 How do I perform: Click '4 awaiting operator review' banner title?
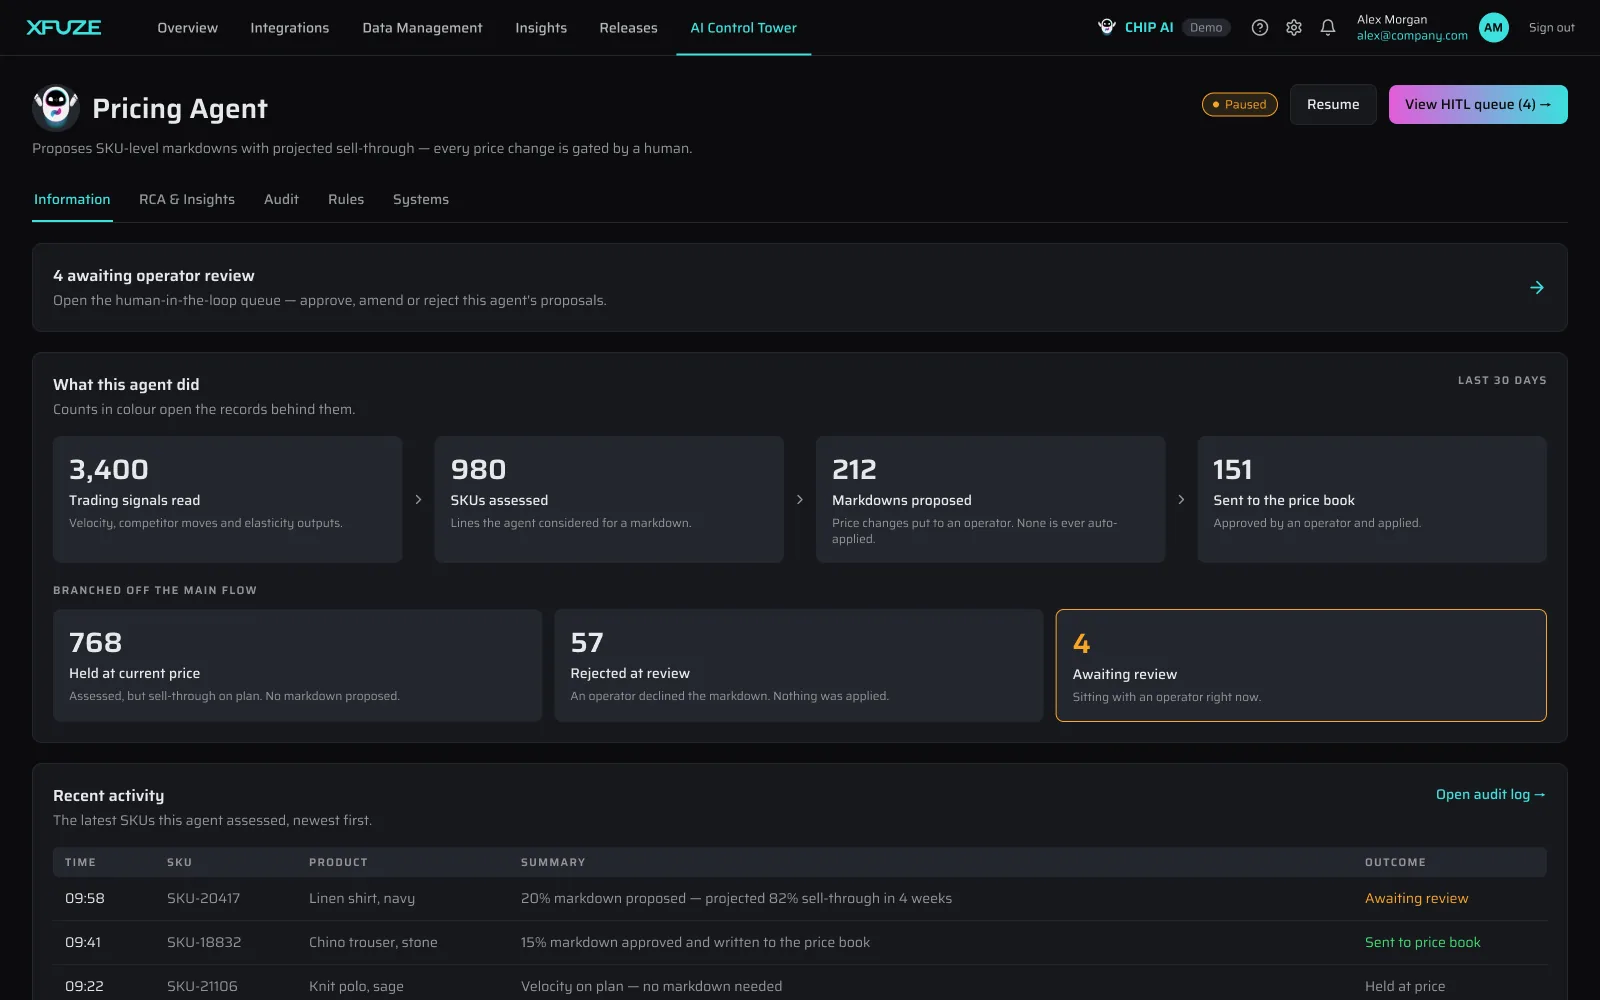154,276
